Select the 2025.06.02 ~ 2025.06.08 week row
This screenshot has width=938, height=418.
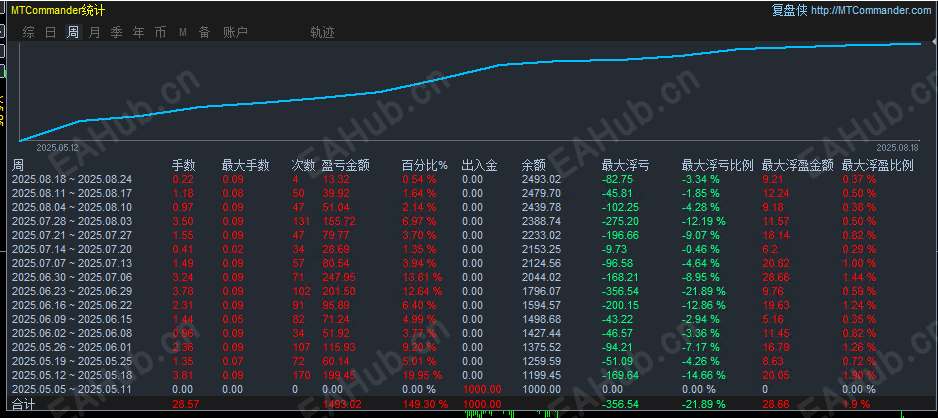click(x=473, y=333)
